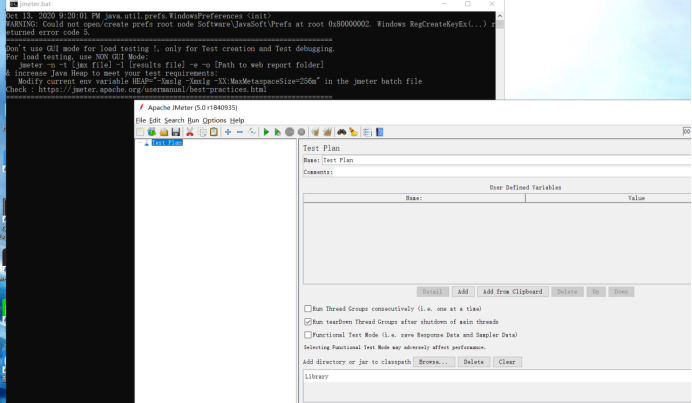Screen dimensions: 692x403
Task: Save the test plan with floppy icon
Action: click(x=176, y=132)
